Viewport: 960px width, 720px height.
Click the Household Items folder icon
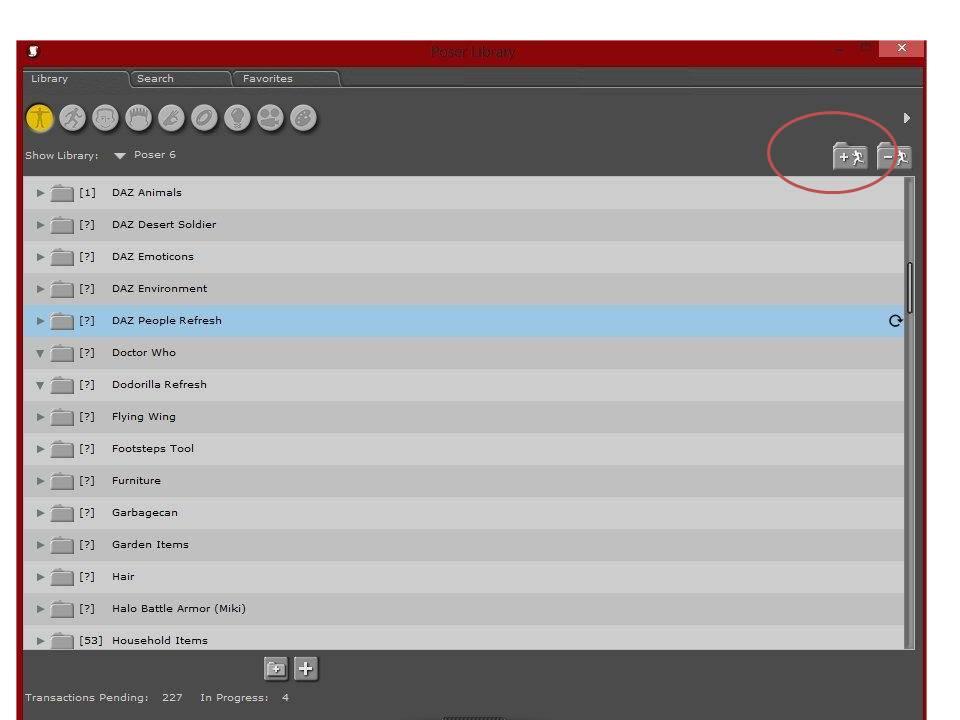(x=61, y=640)
